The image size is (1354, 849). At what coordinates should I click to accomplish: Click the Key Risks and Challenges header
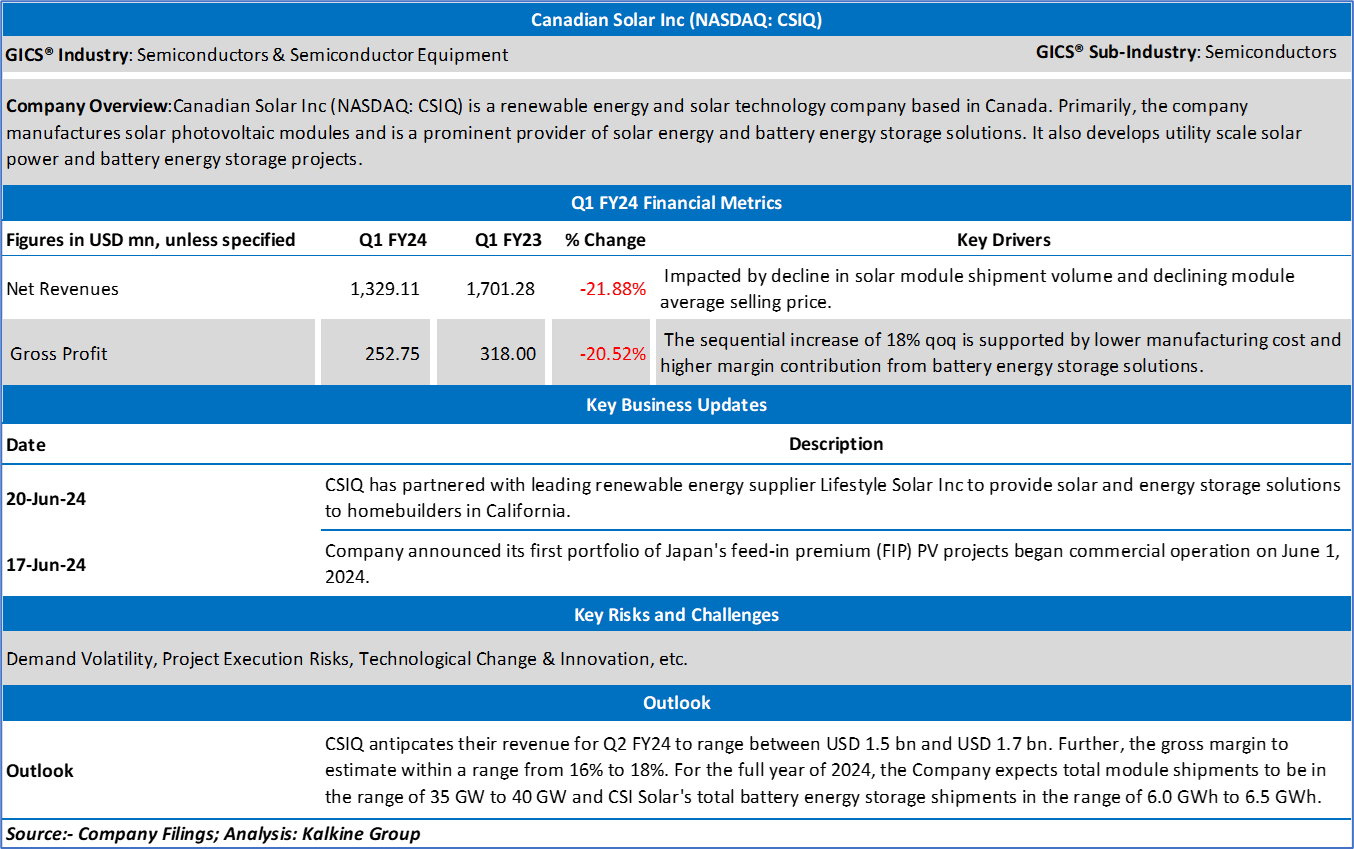(676, 615)
